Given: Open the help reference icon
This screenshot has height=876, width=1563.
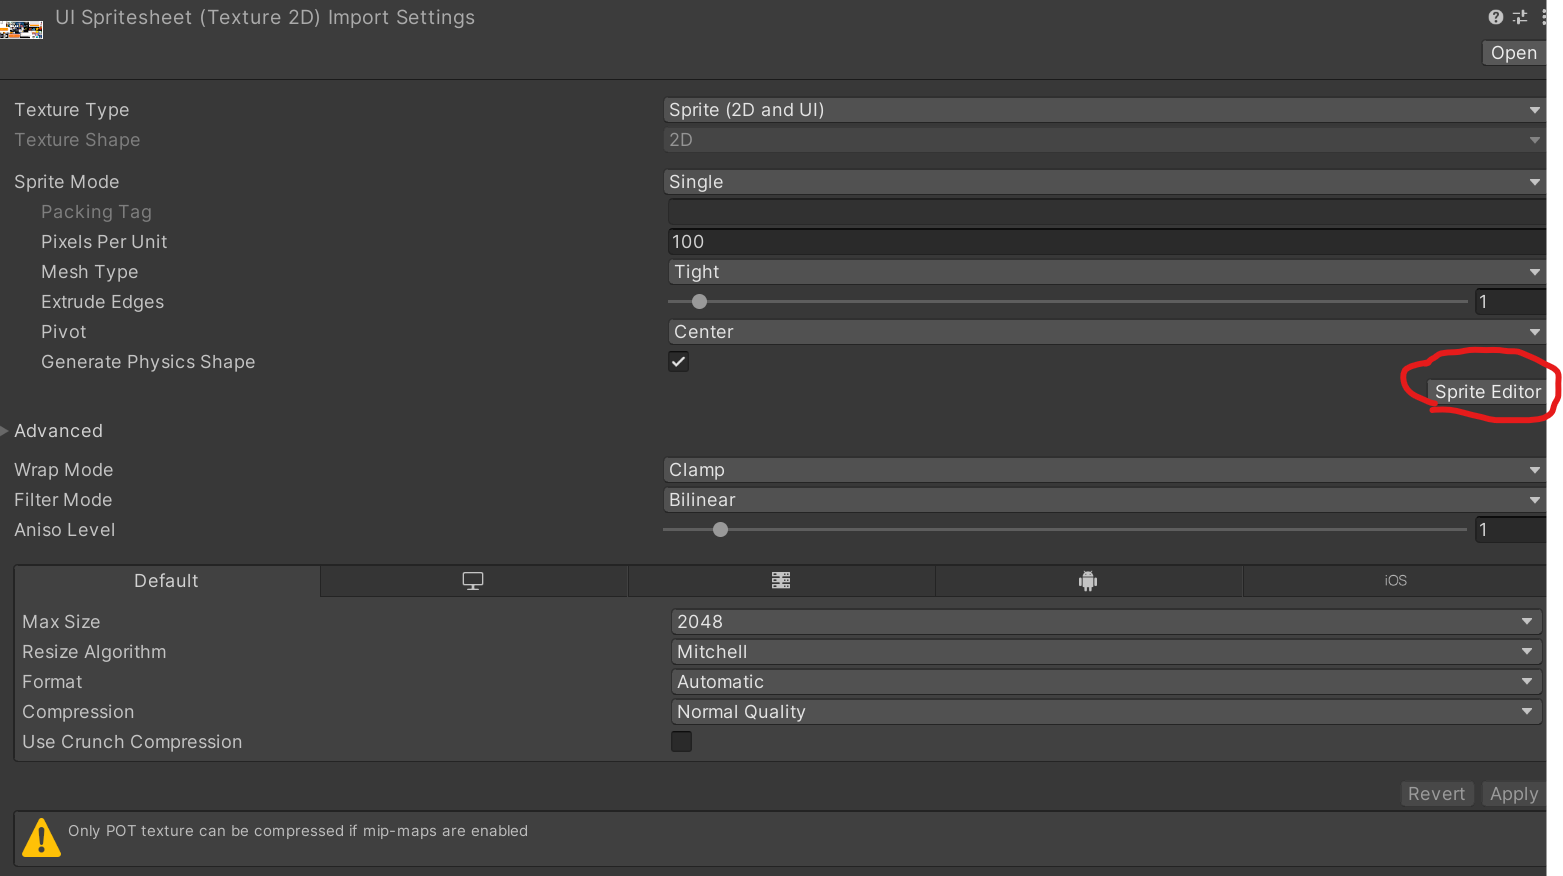Looking at the screenshot, I should (x=1496, y=17).
